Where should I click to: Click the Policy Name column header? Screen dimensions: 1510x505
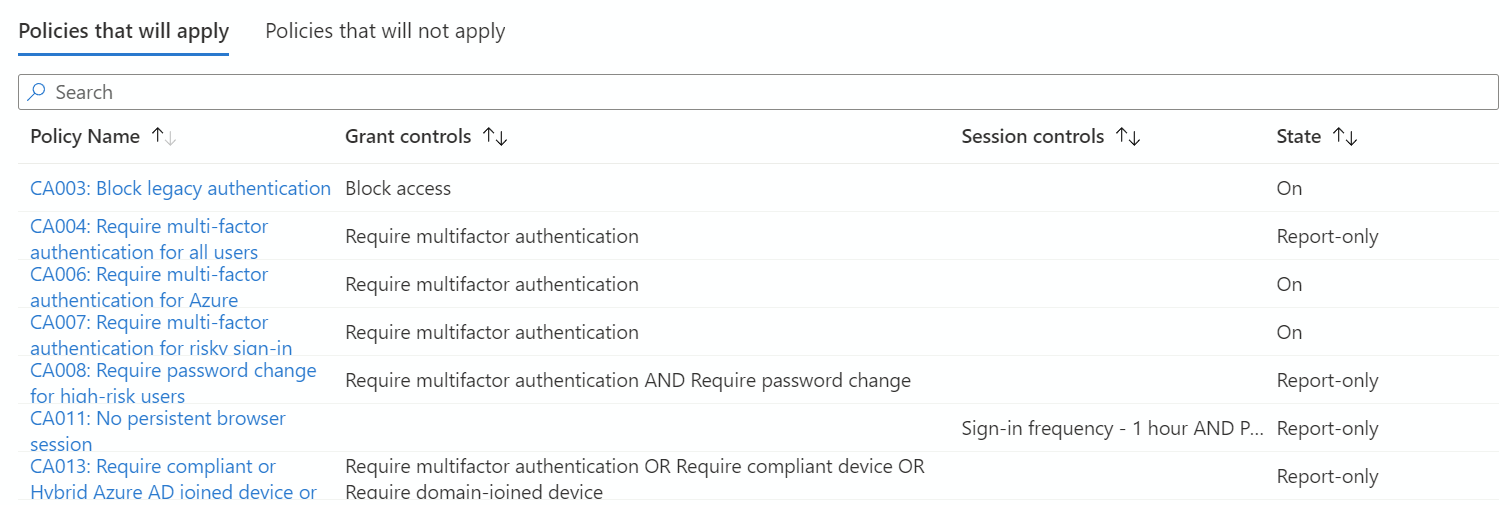click(85, 136)
